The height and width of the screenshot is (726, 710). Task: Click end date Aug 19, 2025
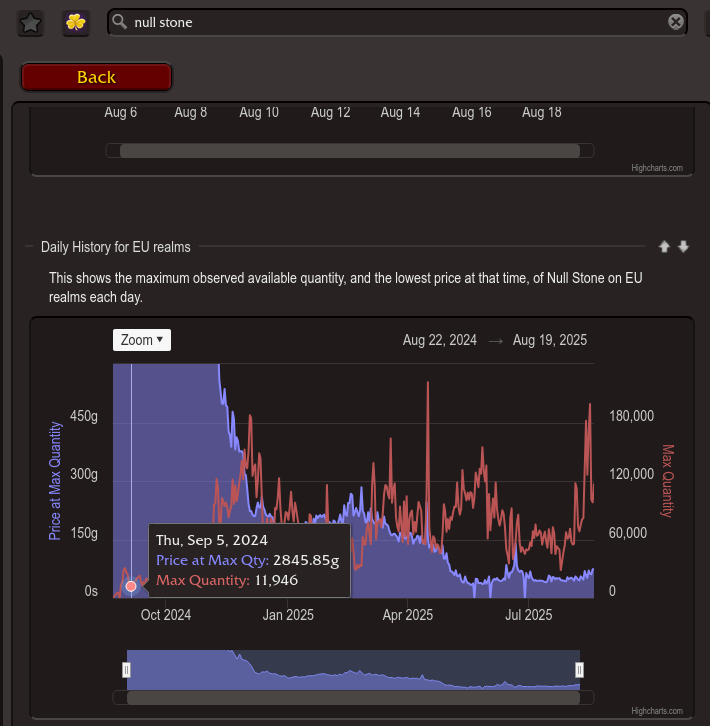pos(550,340)
